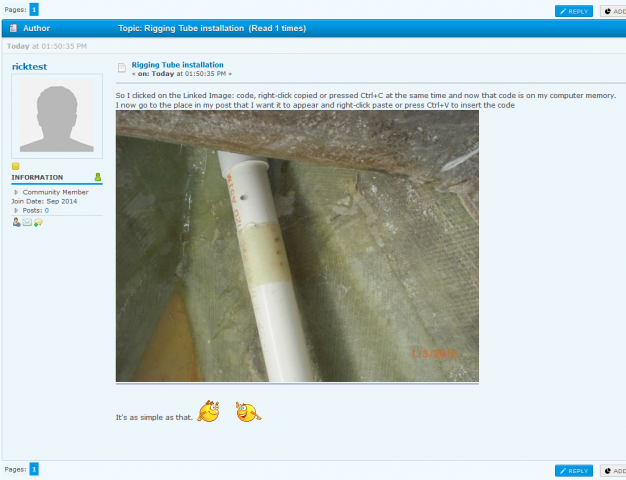Click the second waving smiley emoticon
This screenshot has width=626, height=480.
tap(248, 412)
